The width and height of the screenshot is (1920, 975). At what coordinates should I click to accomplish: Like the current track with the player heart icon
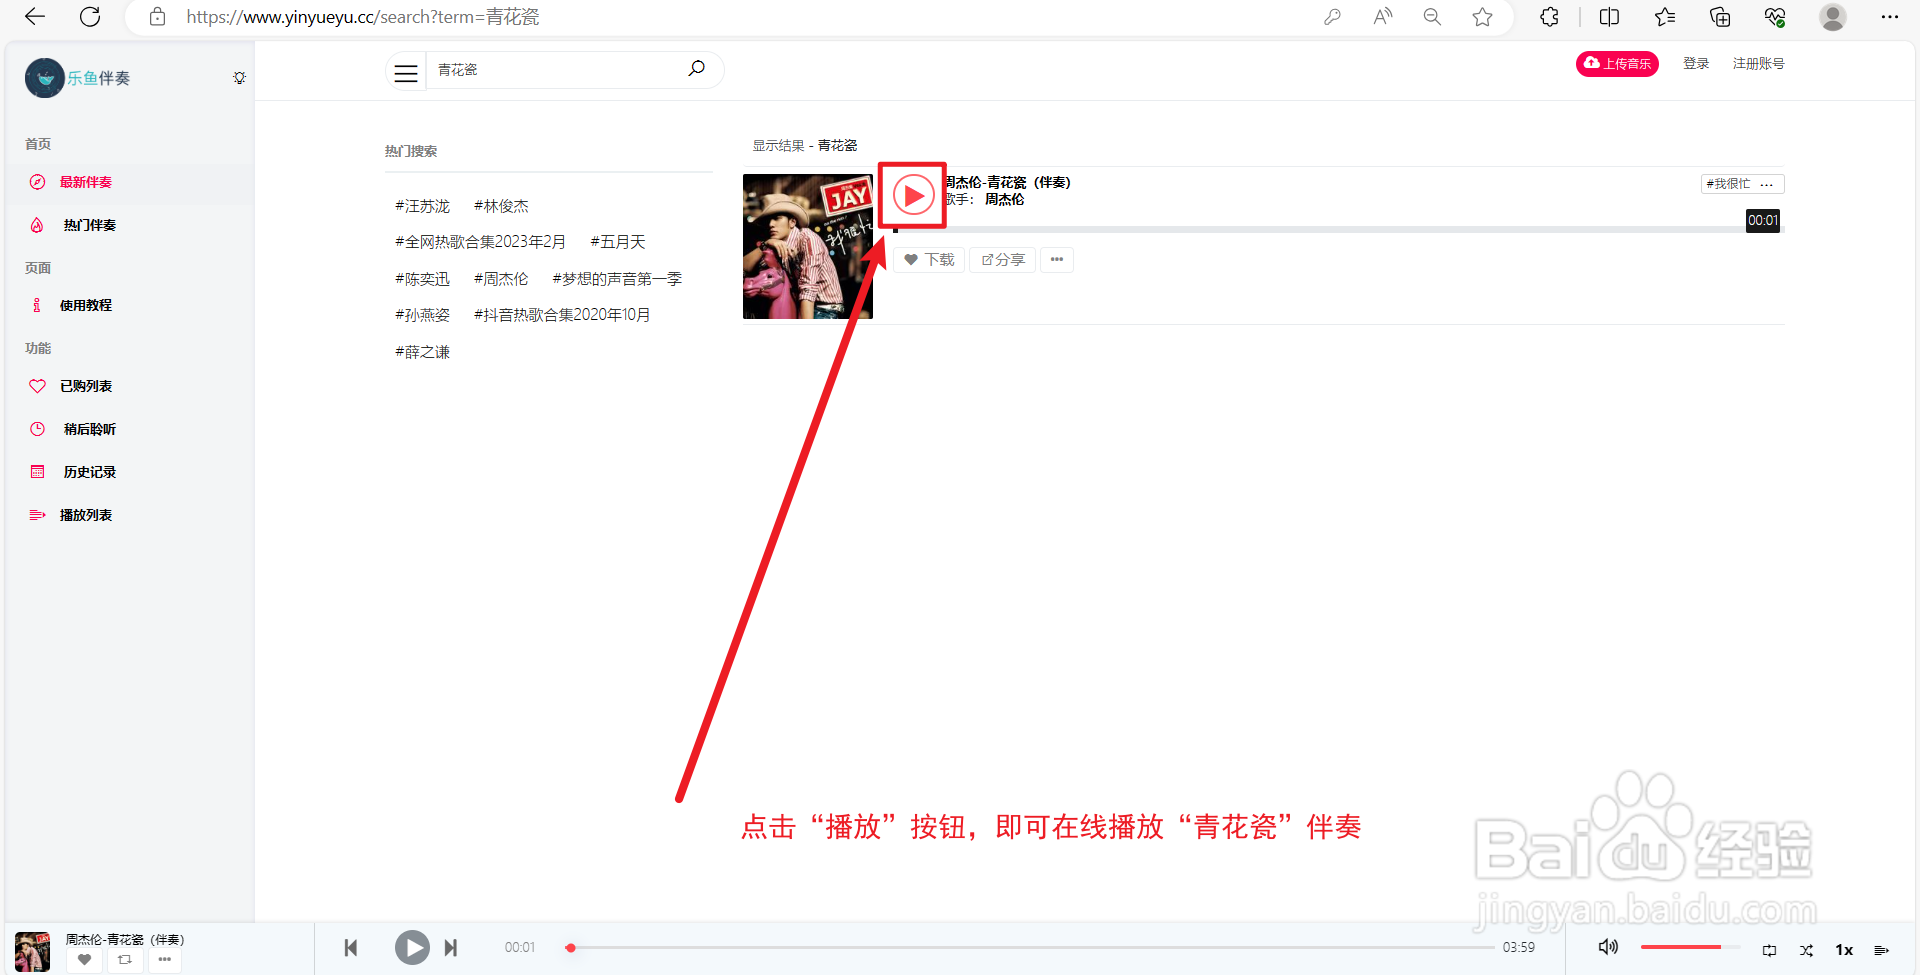(x=85, y=960)
